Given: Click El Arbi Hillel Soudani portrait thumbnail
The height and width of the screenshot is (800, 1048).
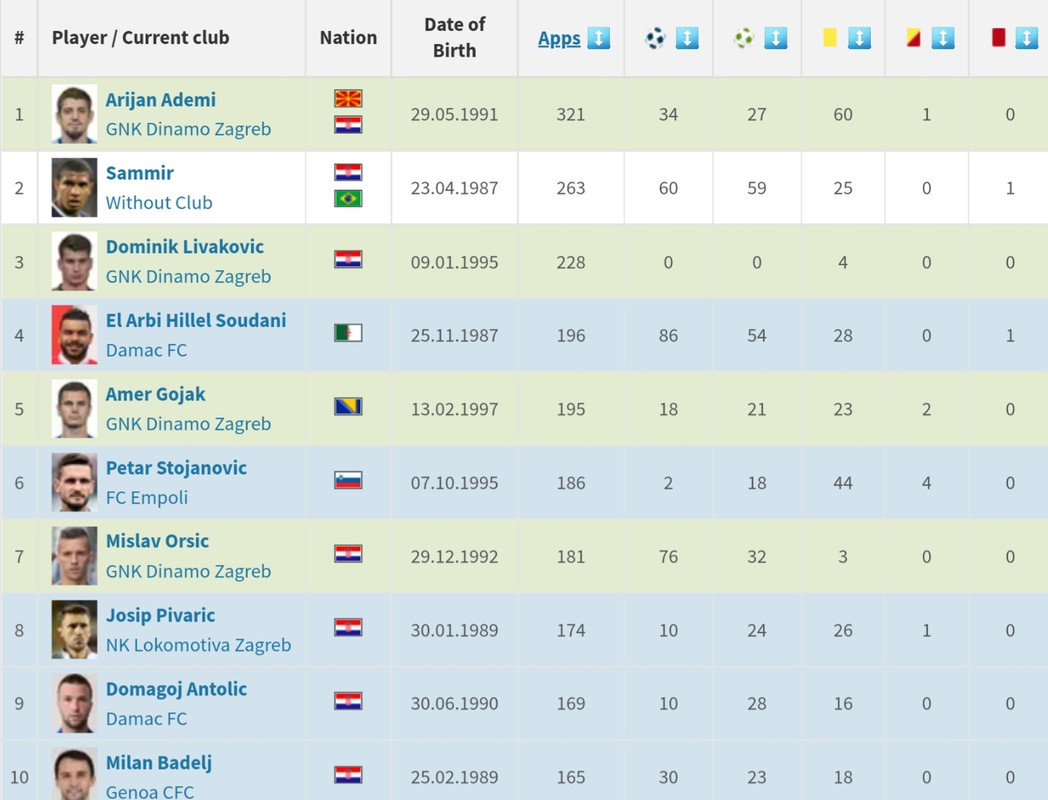Looking at the screenshot, I should click(x=74, y=335).
